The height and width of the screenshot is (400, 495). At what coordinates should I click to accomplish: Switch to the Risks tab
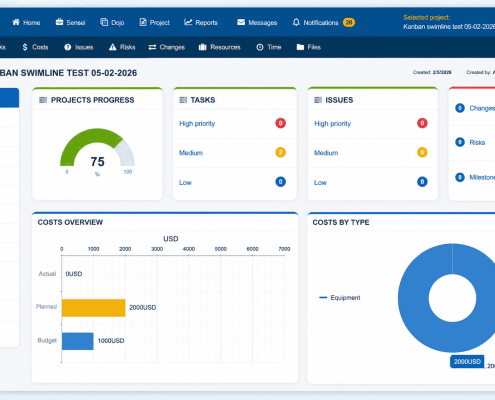pyautogui.click(x=122, y=47)
